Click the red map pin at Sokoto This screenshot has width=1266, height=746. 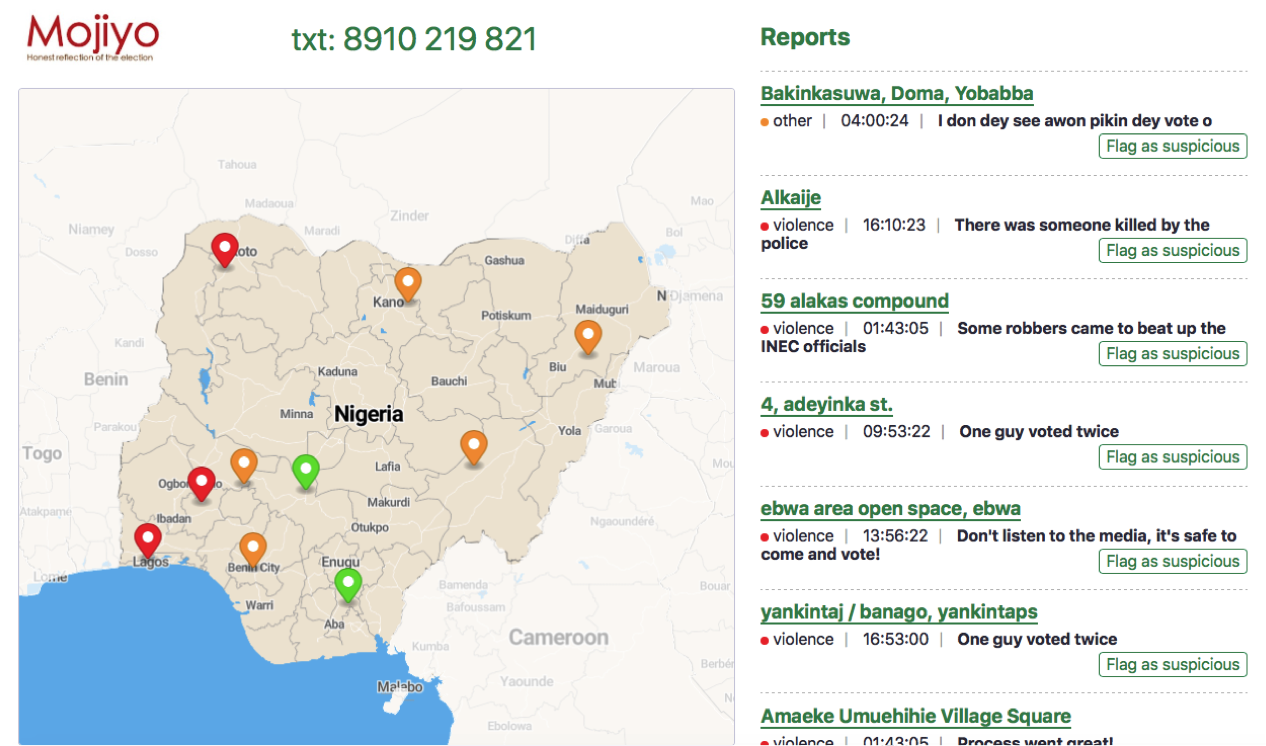coord(225,249)
